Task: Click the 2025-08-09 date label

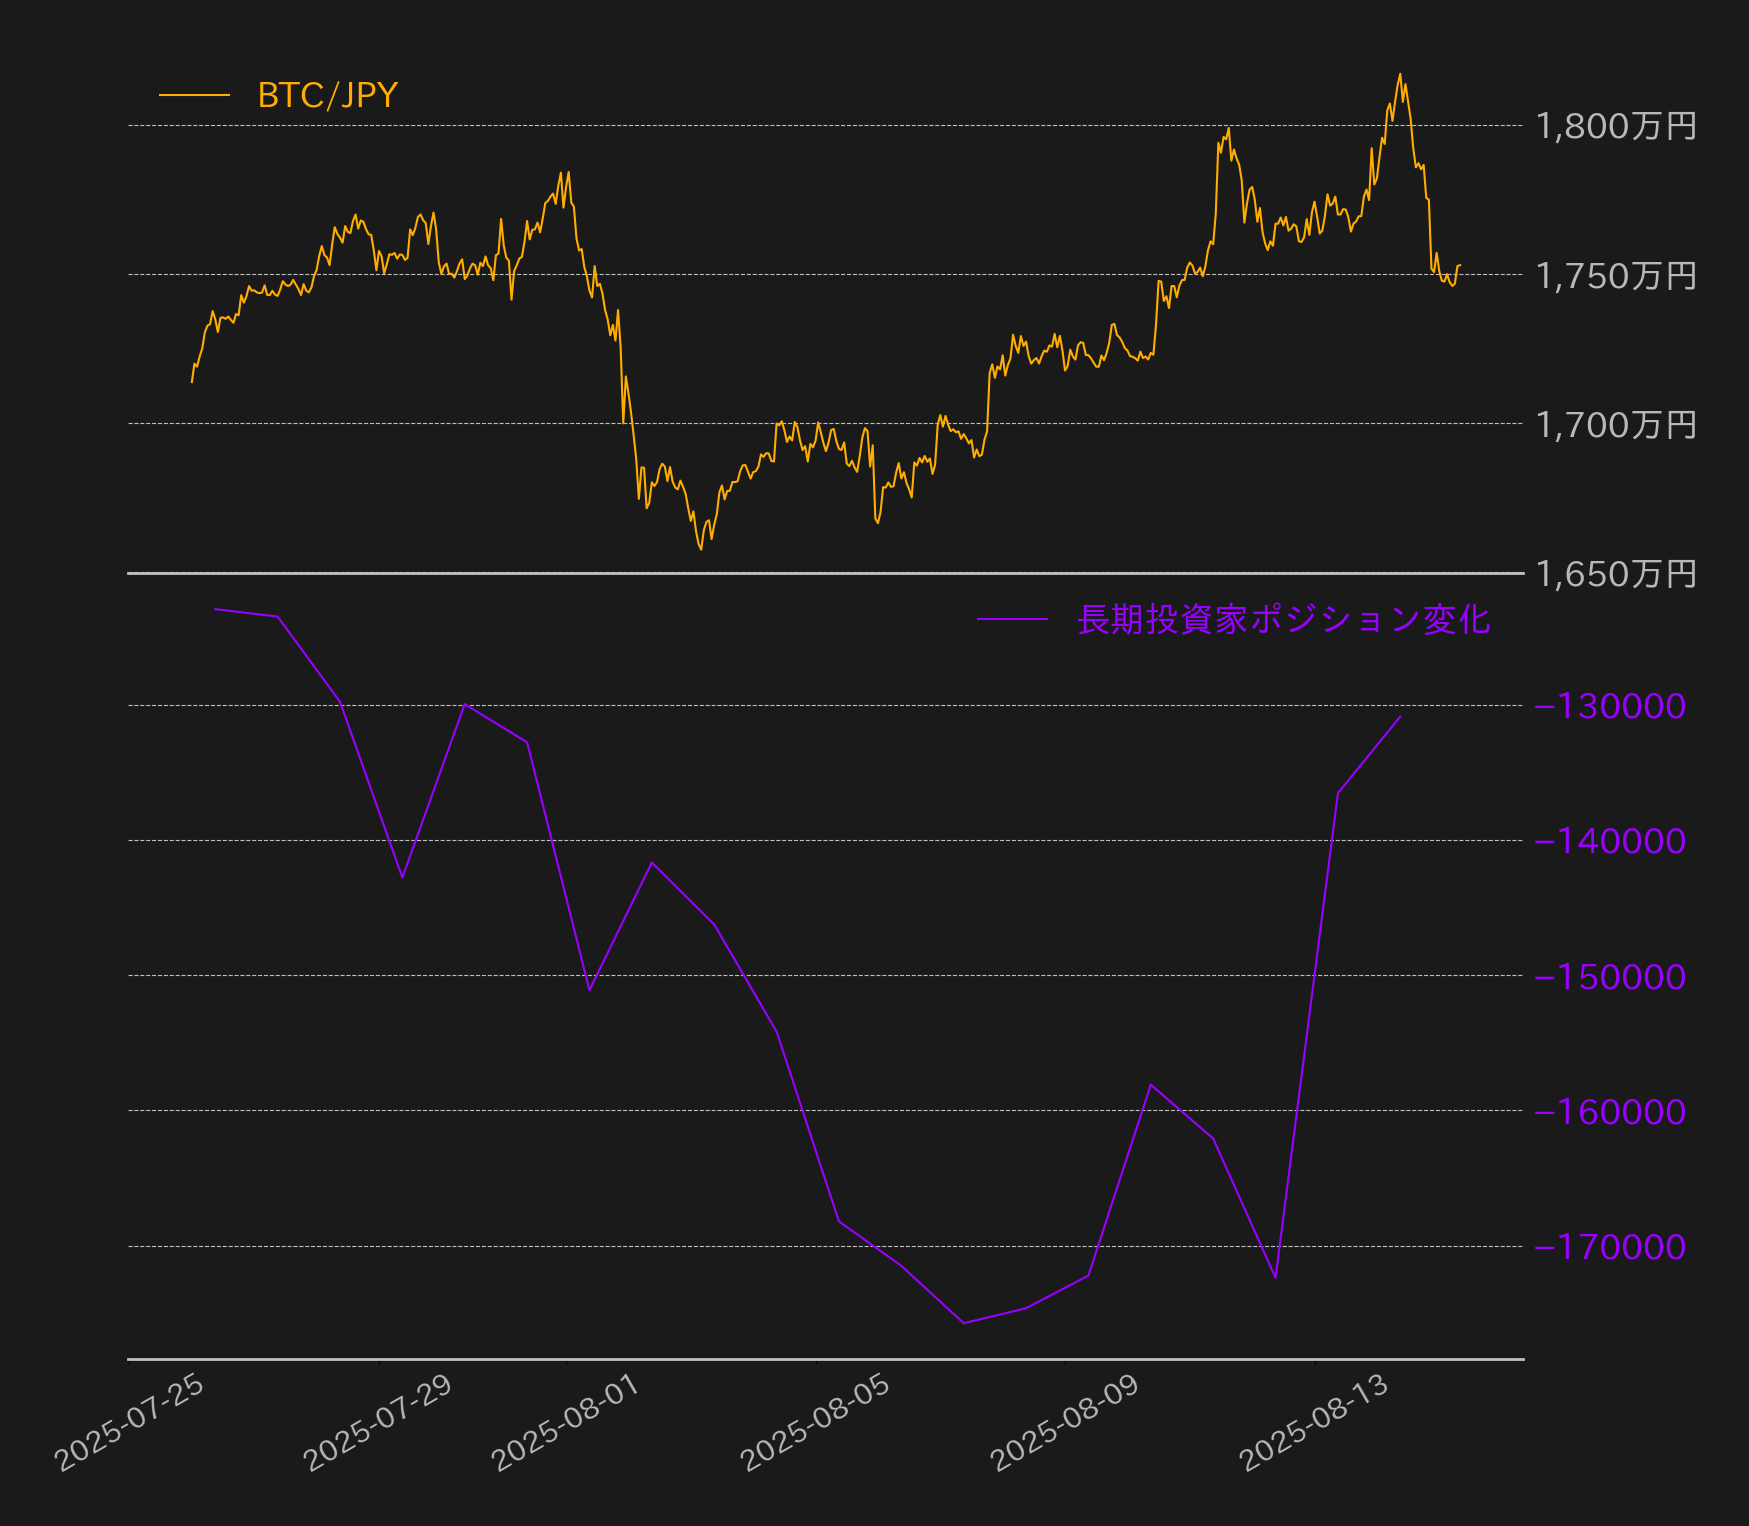Action: 1066,1422
